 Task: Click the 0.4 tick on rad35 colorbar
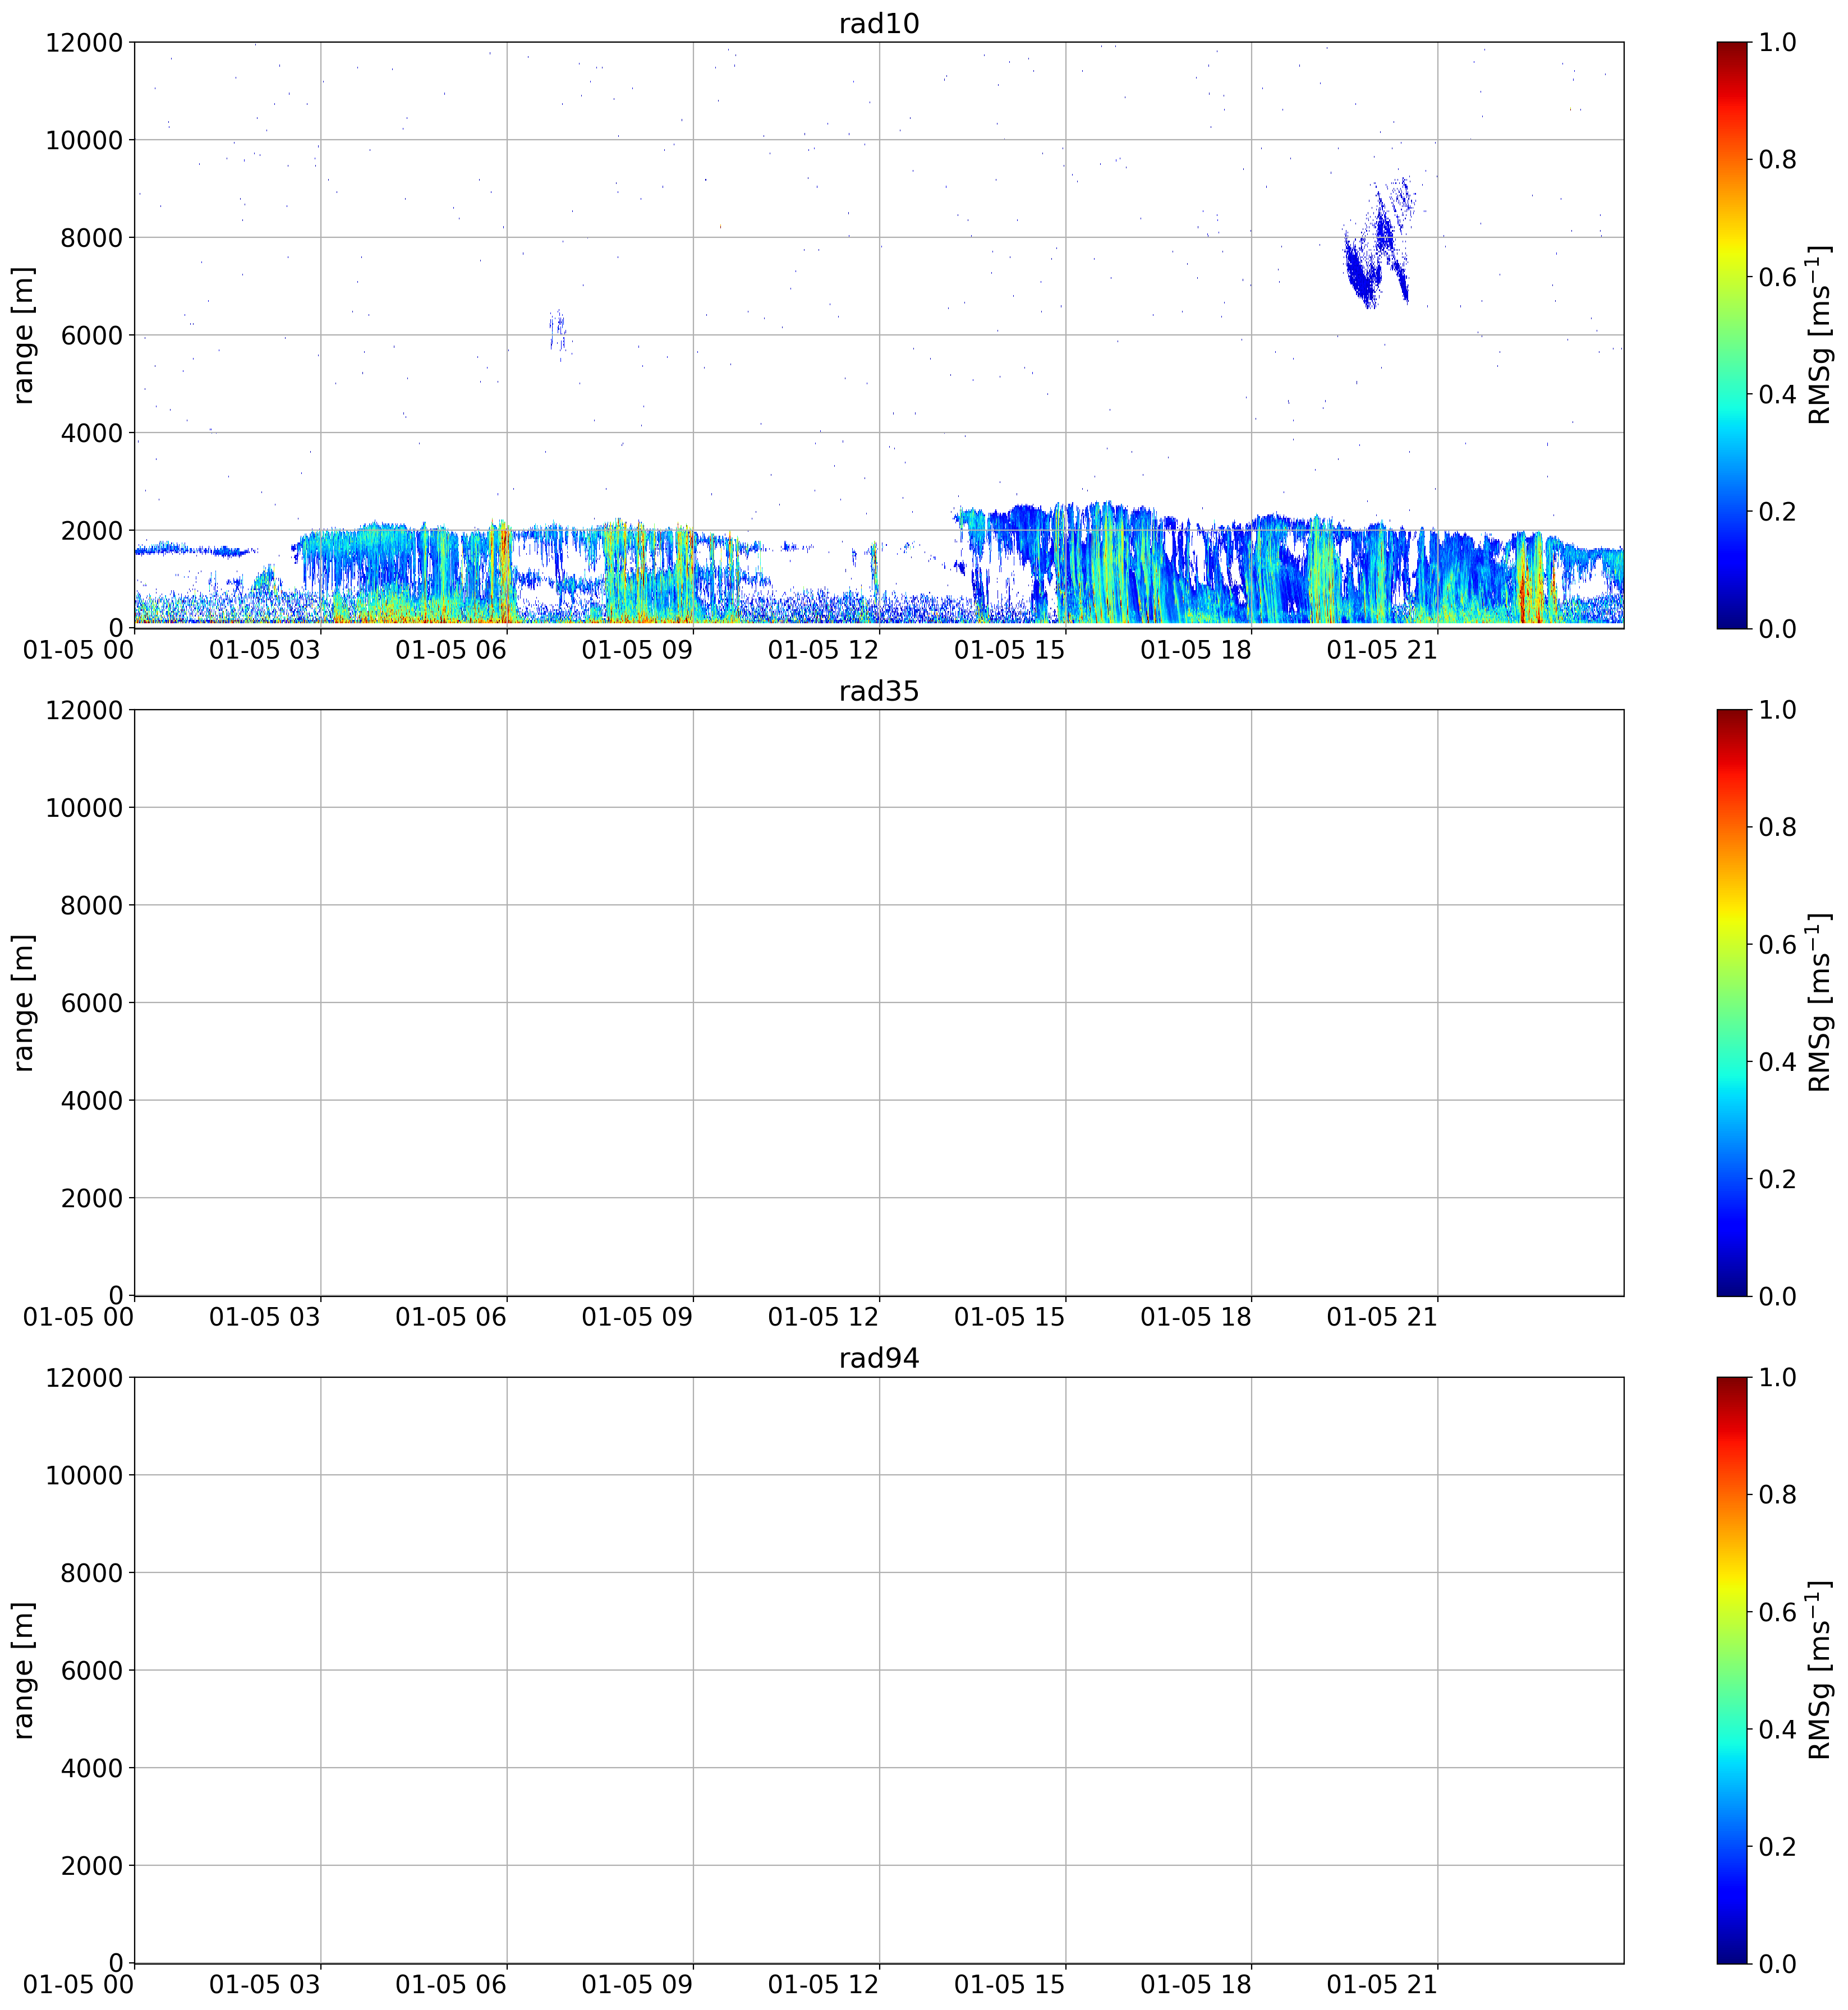click(1778, 1061)
